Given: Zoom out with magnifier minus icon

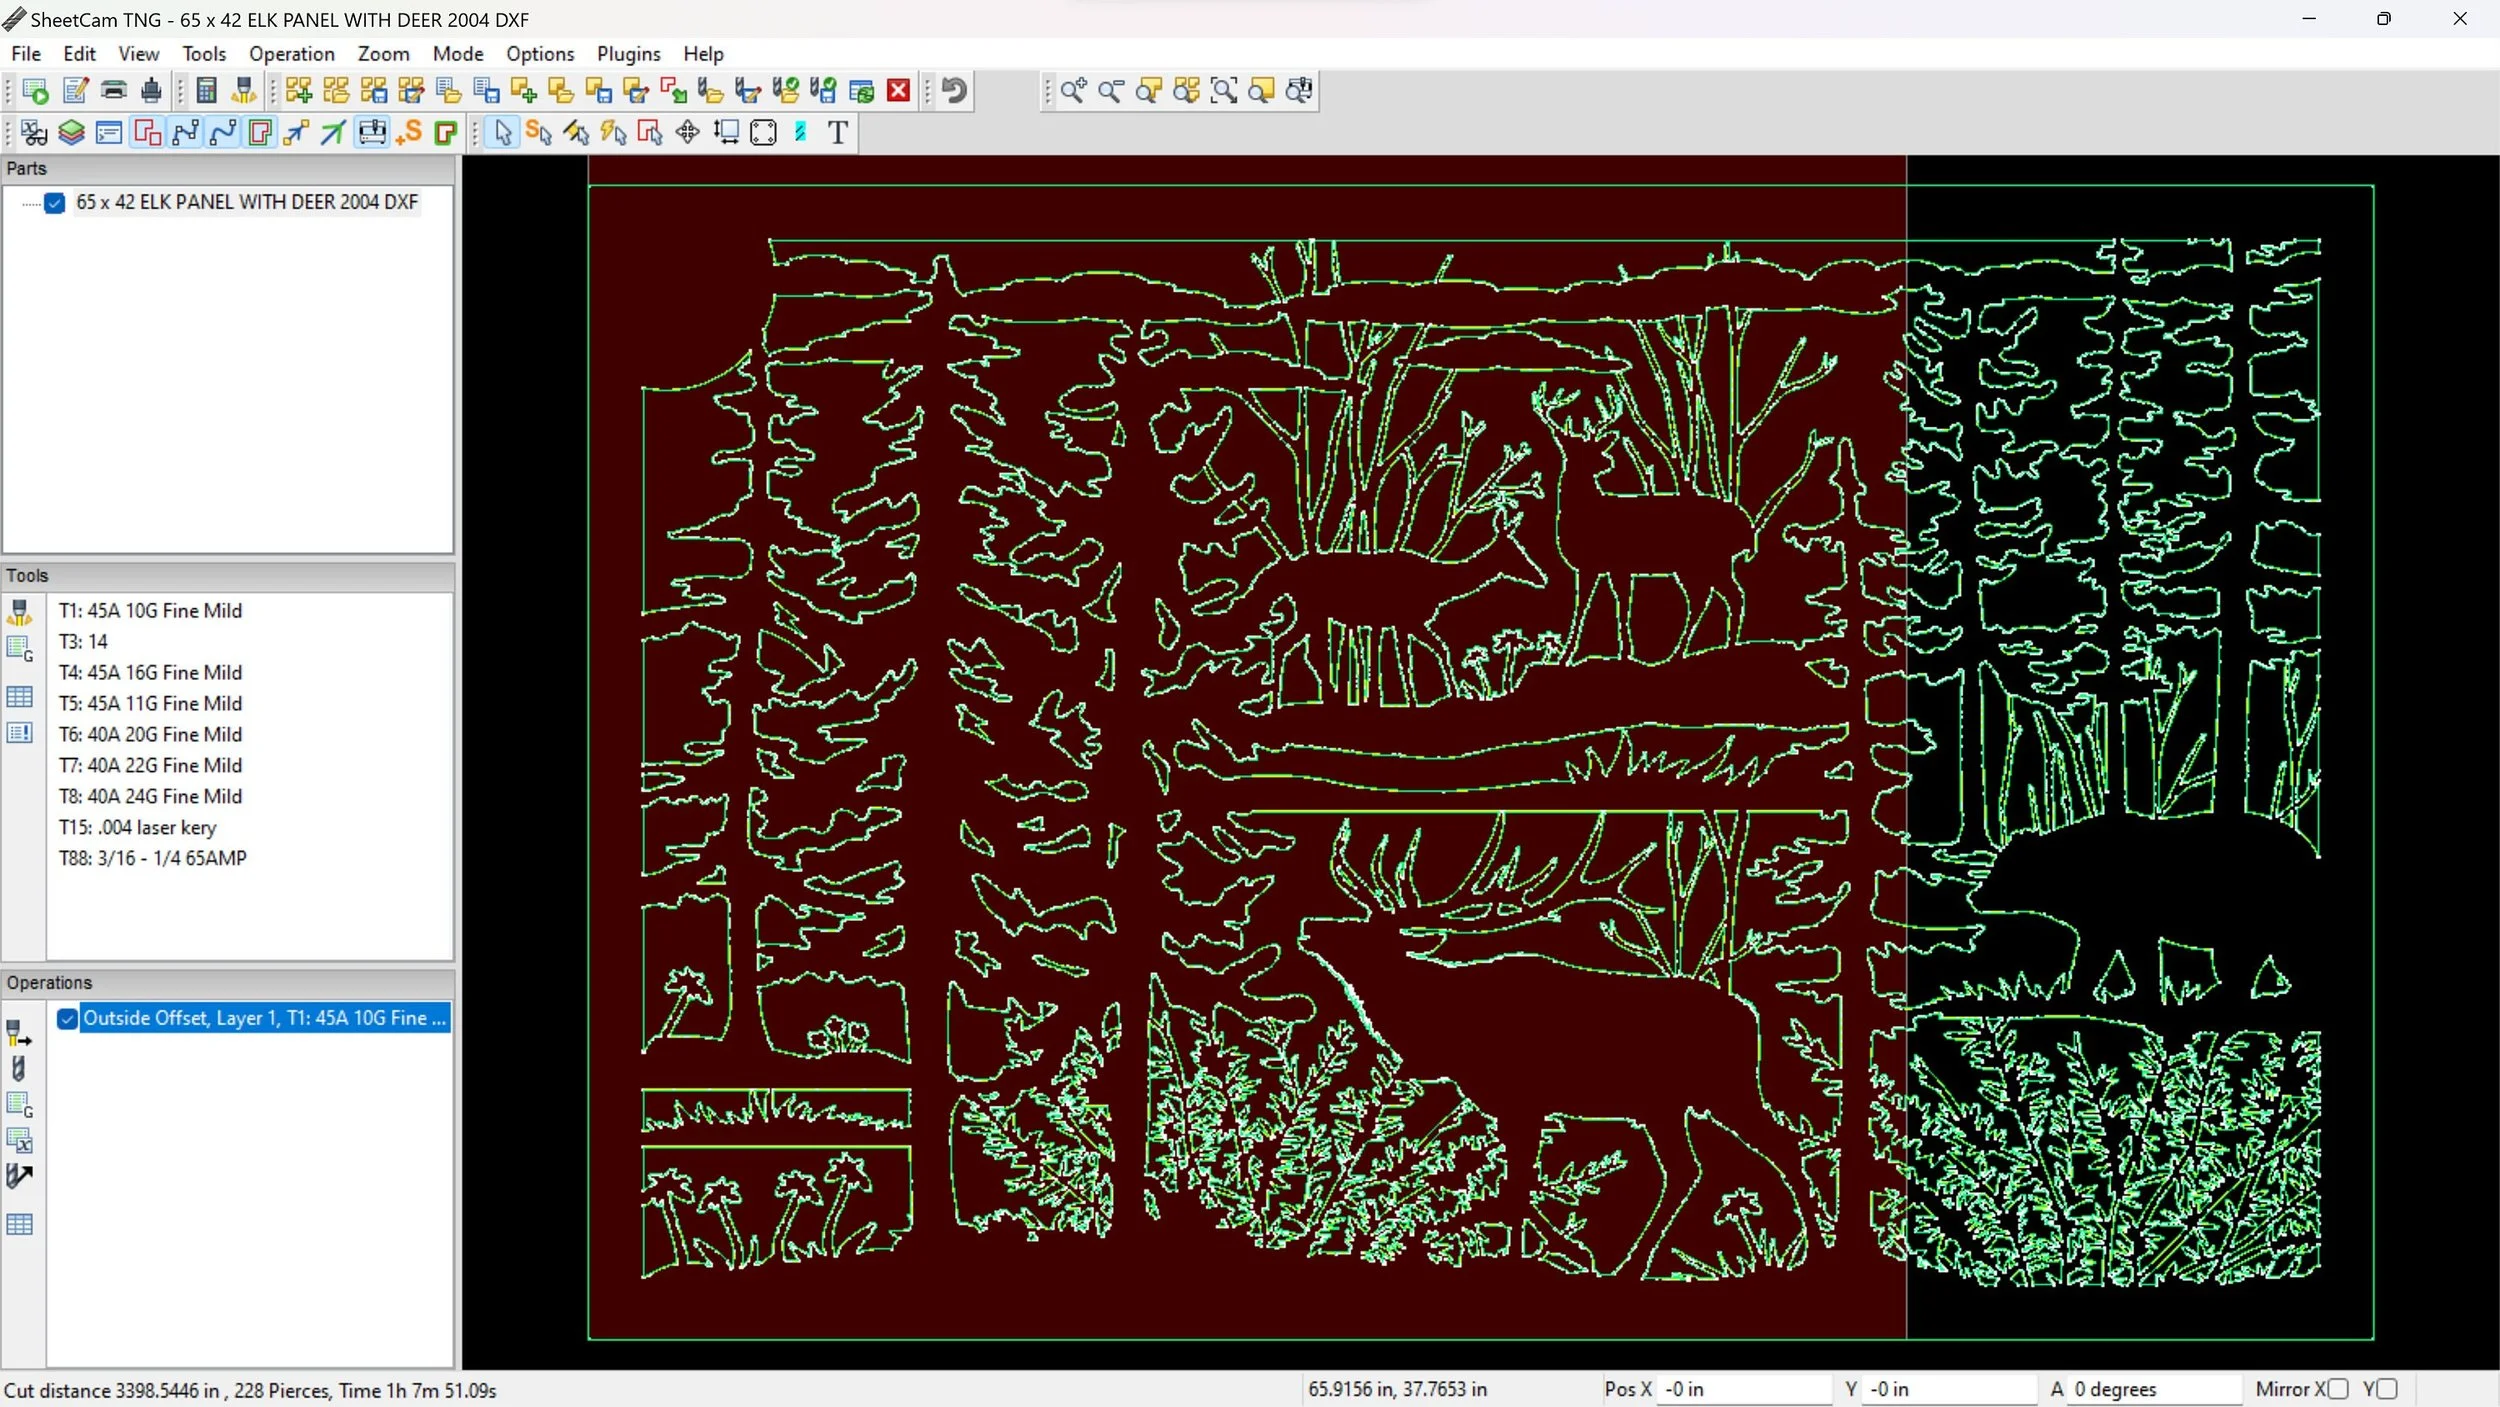Looking at the screenshot, I should click(1111, 91).
